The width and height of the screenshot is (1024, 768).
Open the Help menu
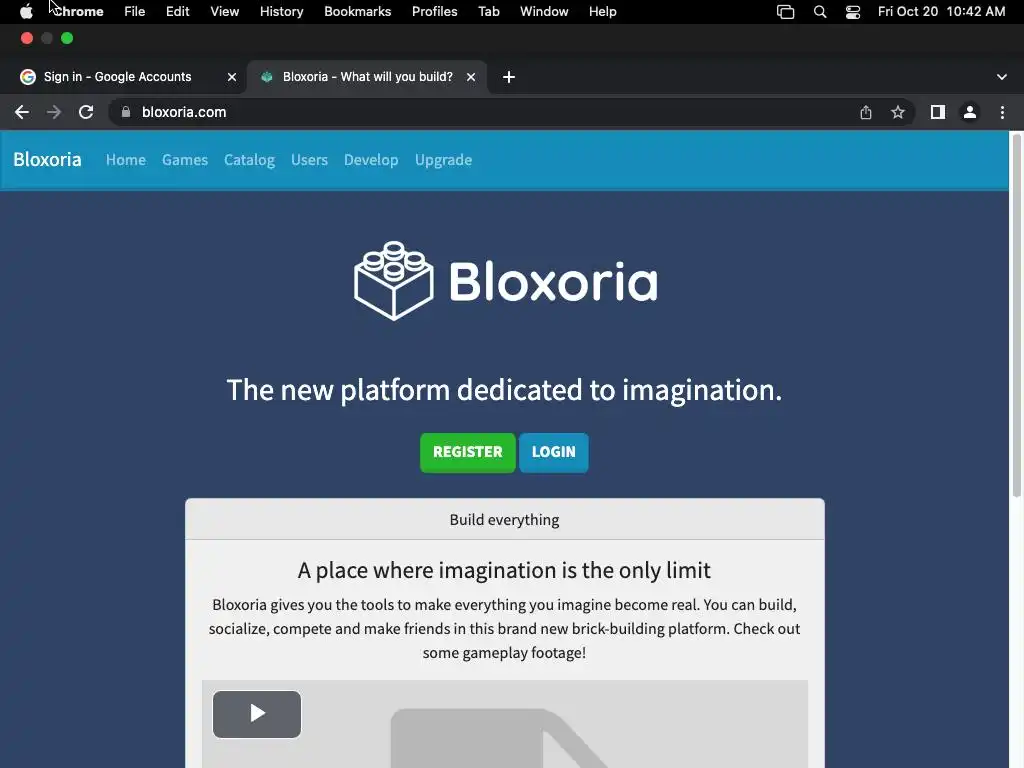[602, 12]
